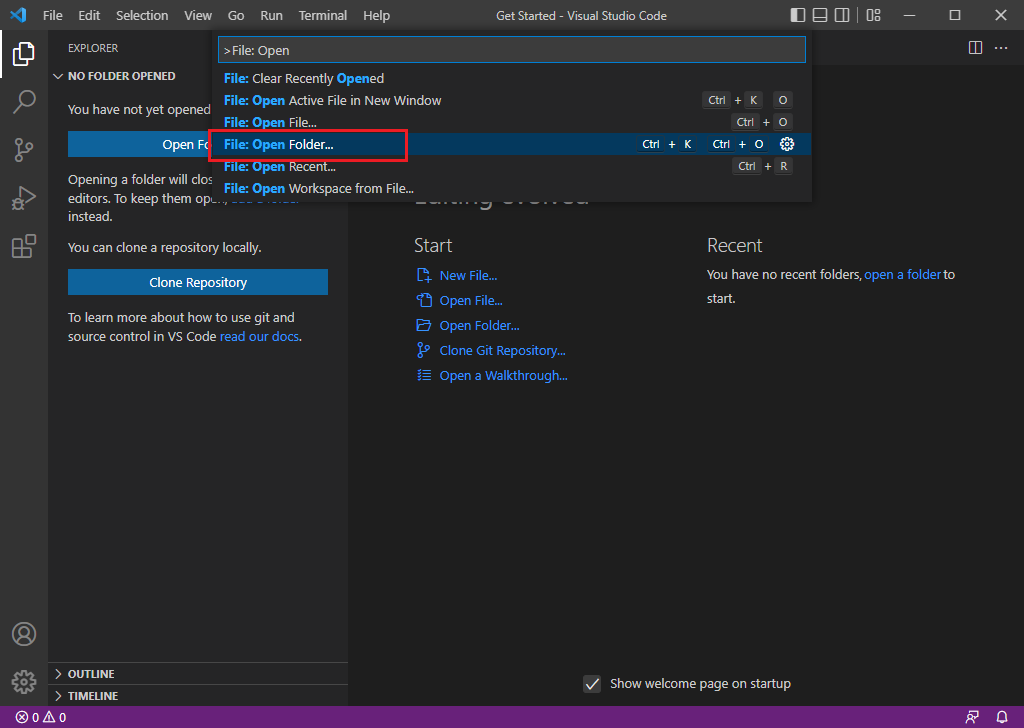Image resolution: width=1024 pixels, height=728 pixels.
Task: Click Open a Walkthrough list icon
Action: click(424, 375)
